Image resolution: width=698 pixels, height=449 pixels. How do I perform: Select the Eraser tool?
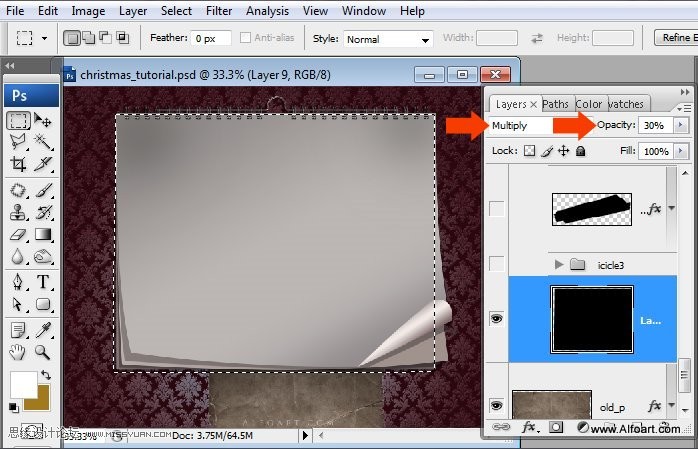pos(18,235)
